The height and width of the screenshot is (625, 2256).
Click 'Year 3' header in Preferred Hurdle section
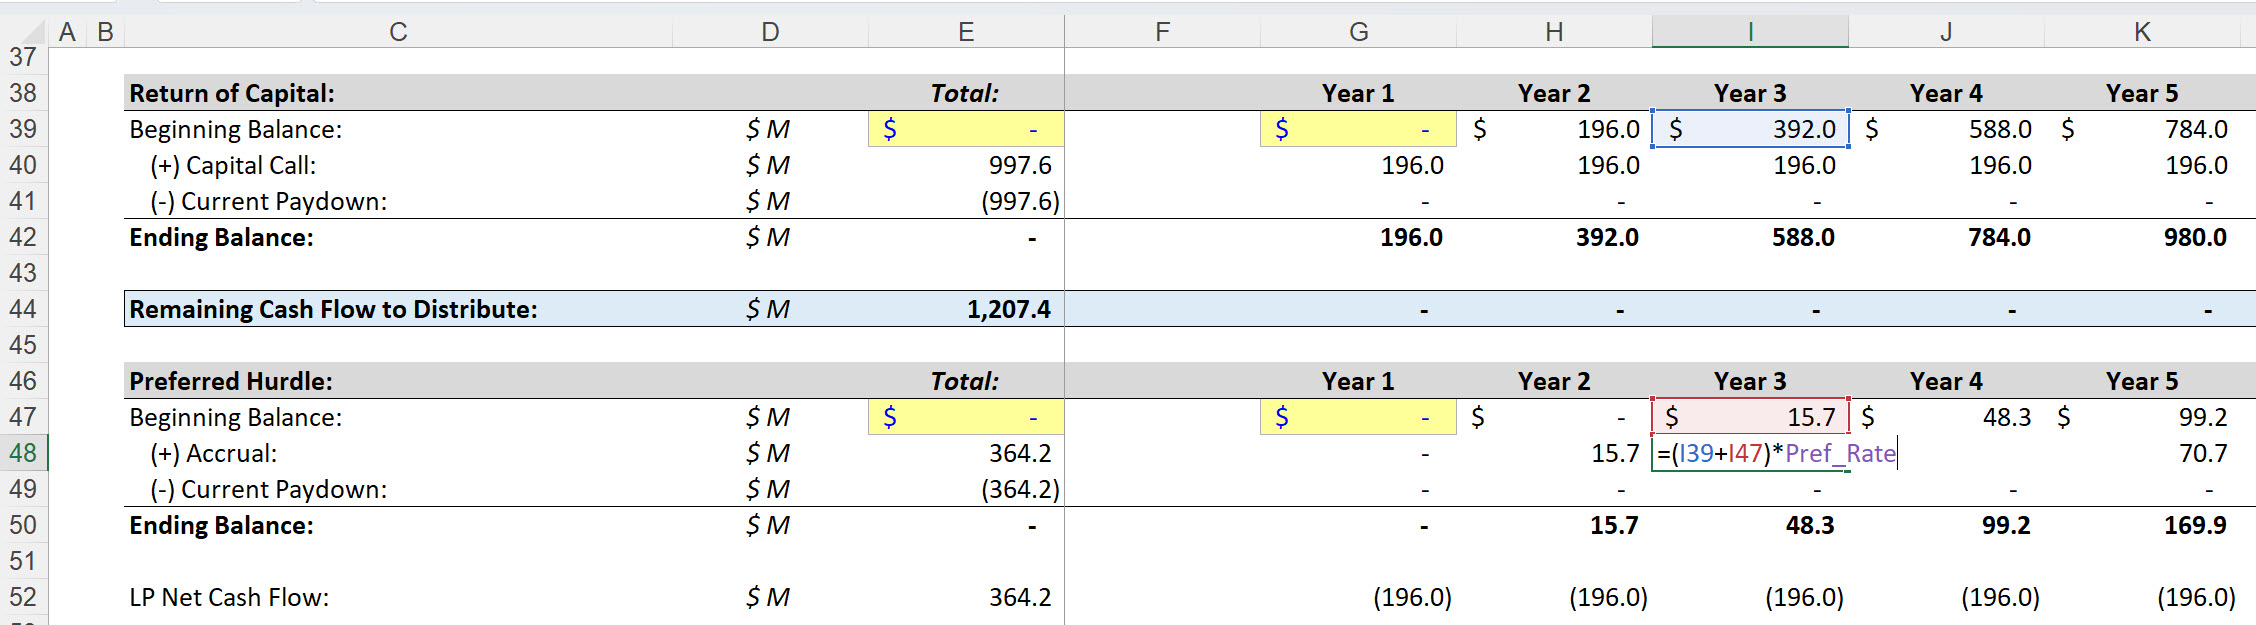pos(1750,381)
